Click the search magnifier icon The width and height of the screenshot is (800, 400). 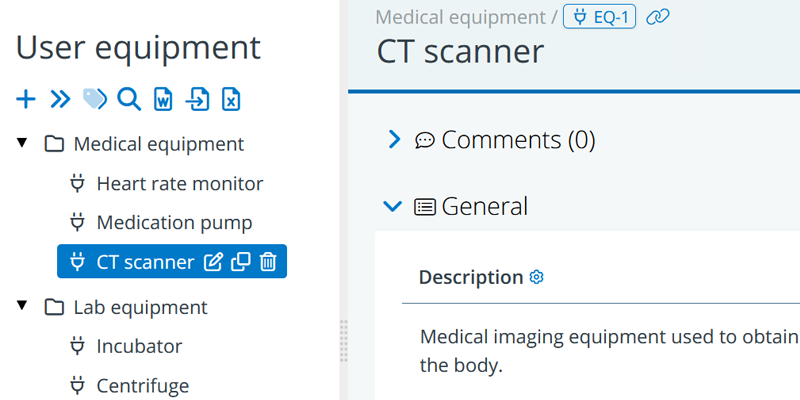(128, 98)
